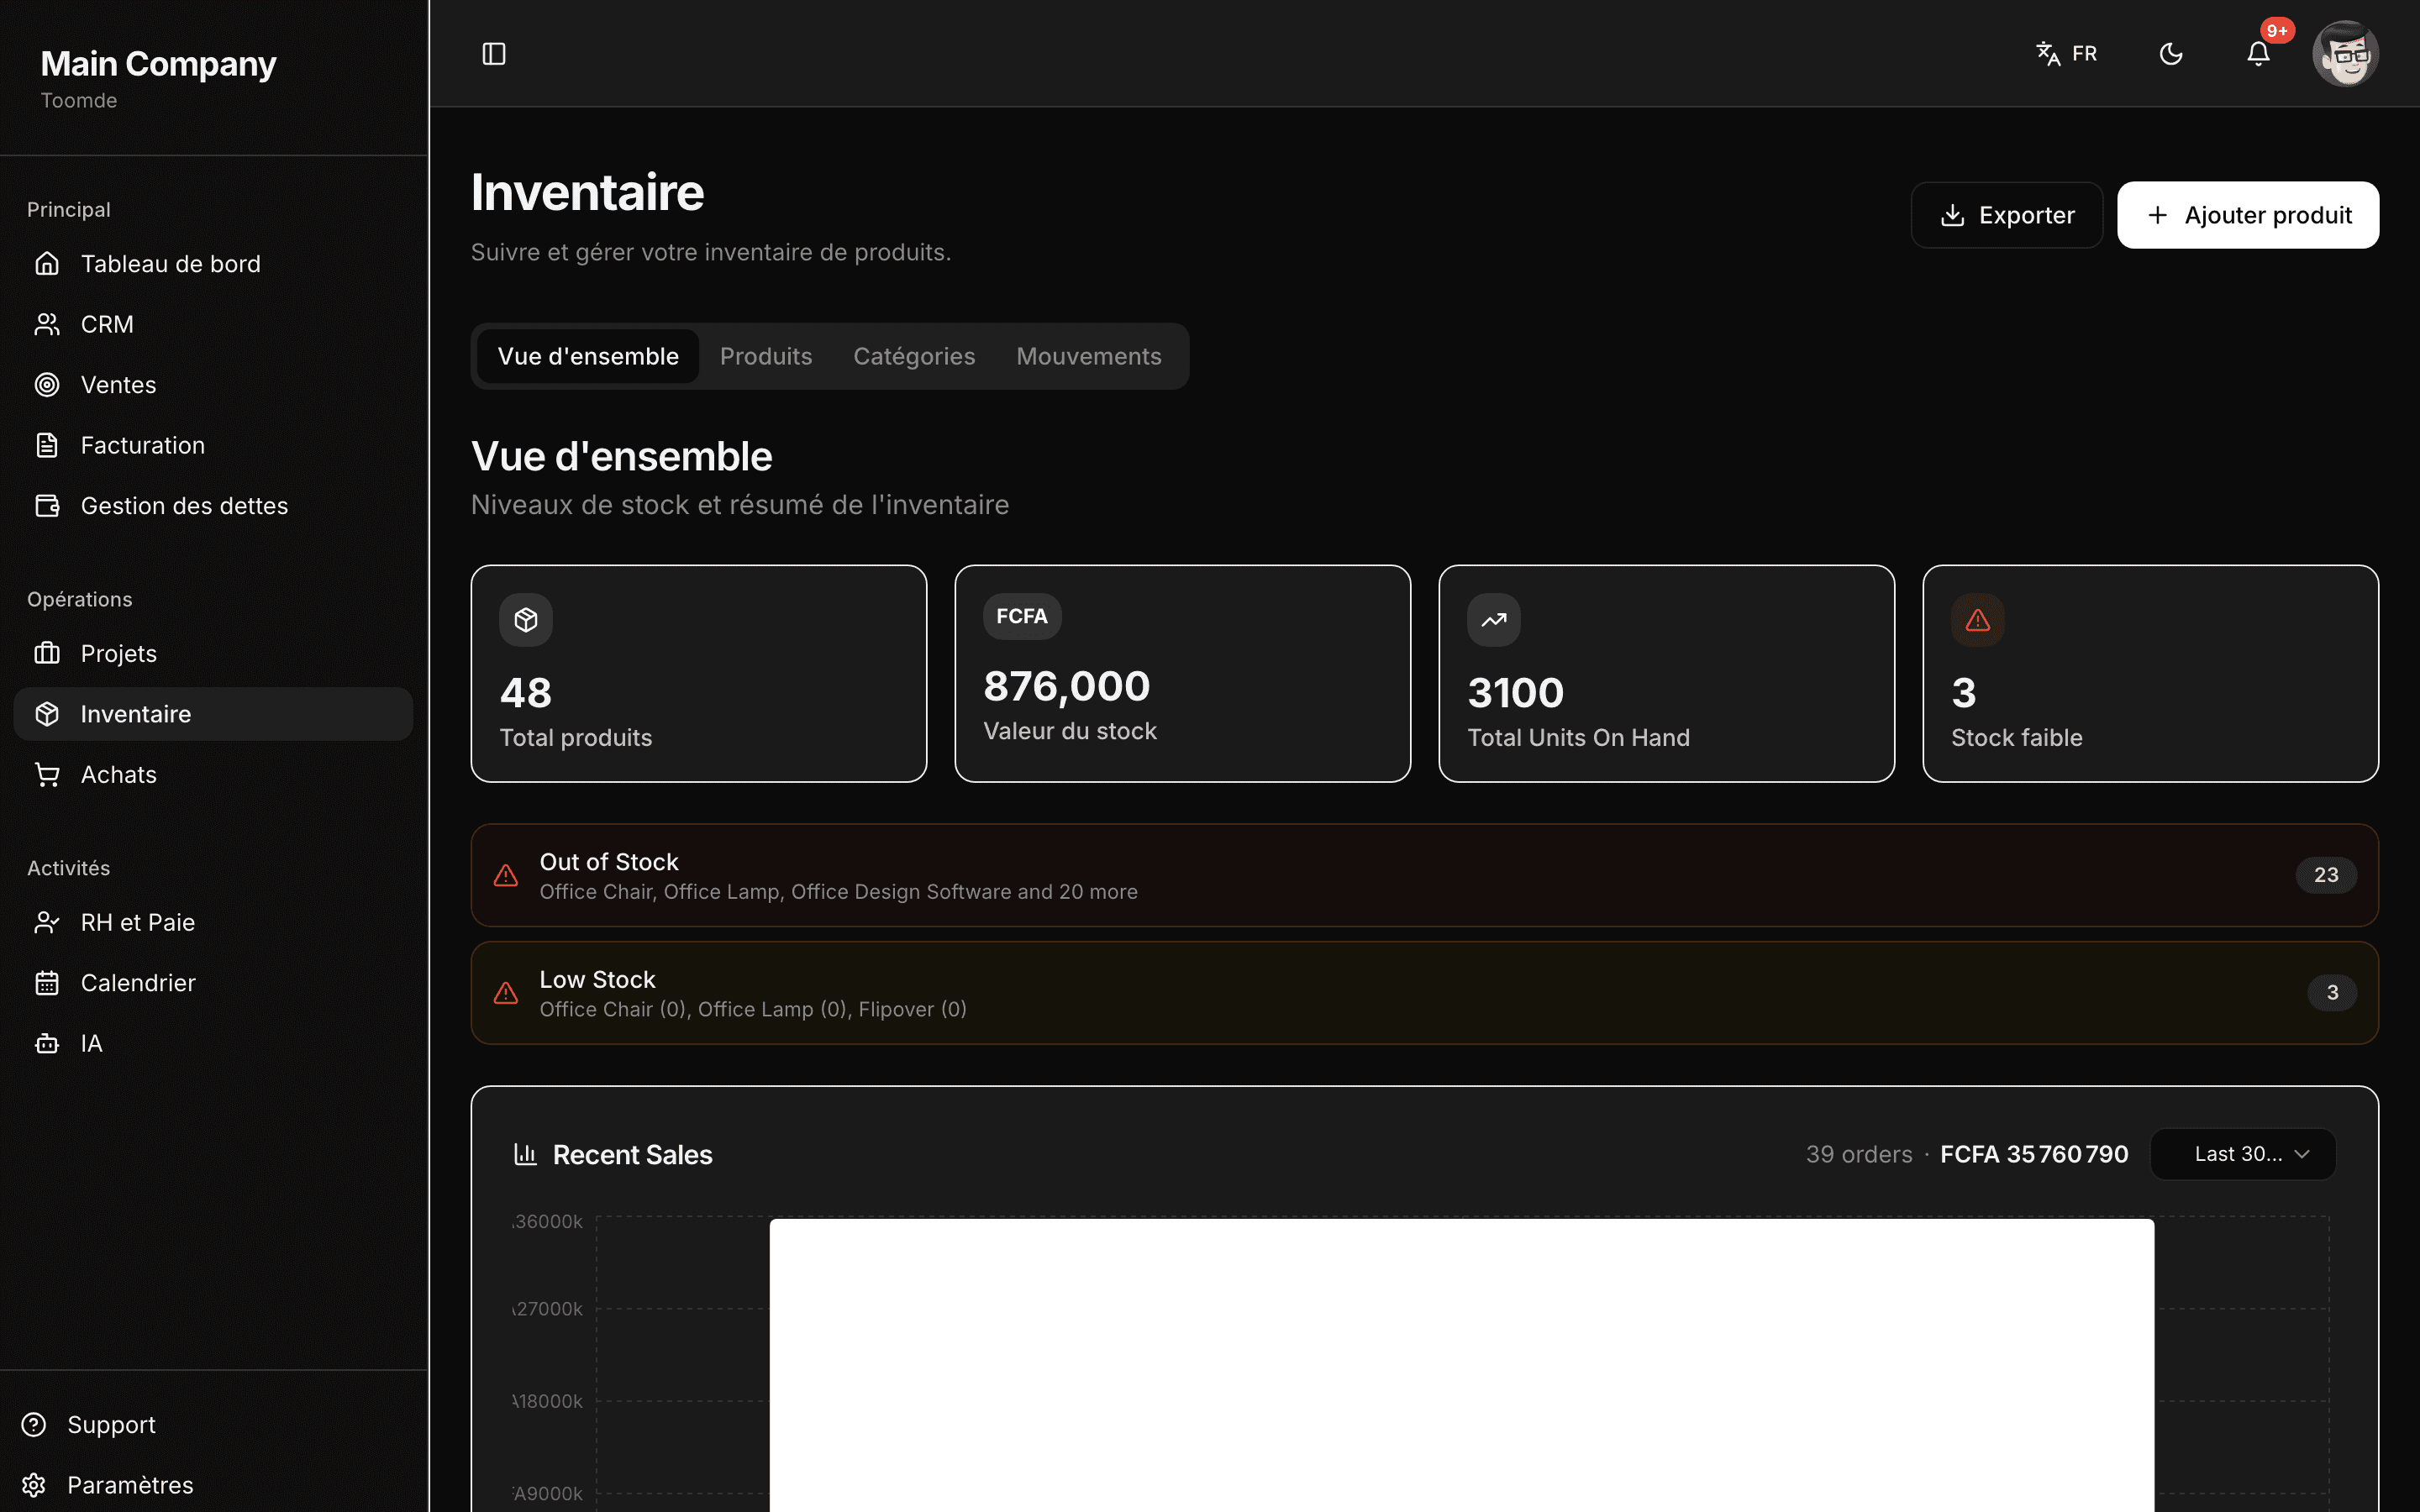Click the 23 count badge on Out of Stock
This screenshot has width=2420, height=1512.
pos(2326,875)
